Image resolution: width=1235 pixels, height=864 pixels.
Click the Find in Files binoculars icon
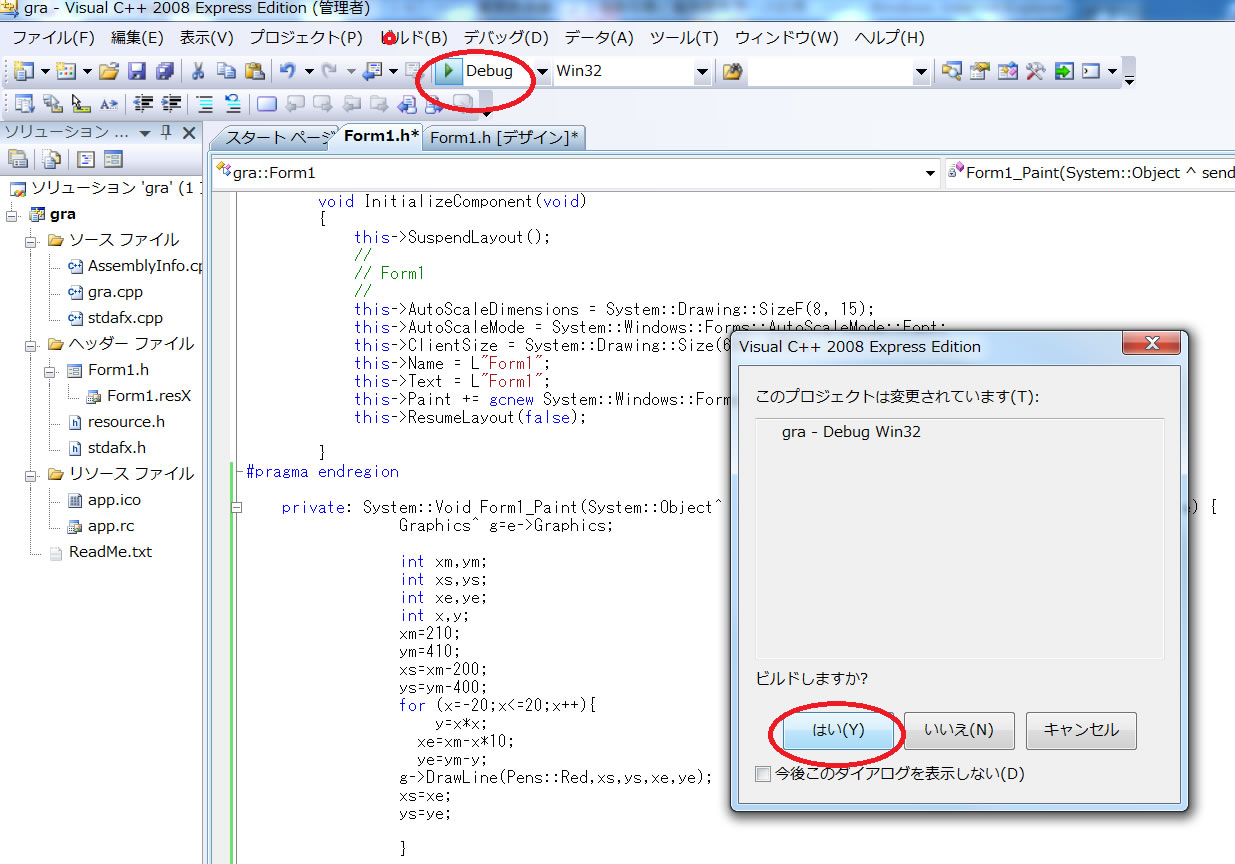[x=733, y=71]
